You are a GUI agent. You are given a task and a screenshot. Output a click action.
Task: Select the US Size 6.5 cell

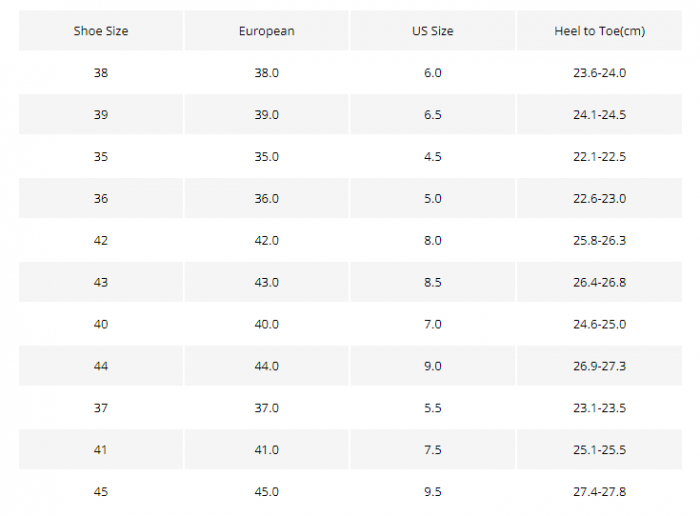click(x=432, y=115)
